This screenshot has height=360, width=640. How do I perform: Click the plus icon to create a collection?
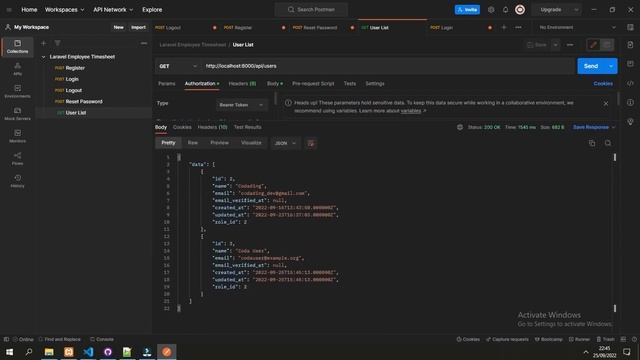(44, 43)
